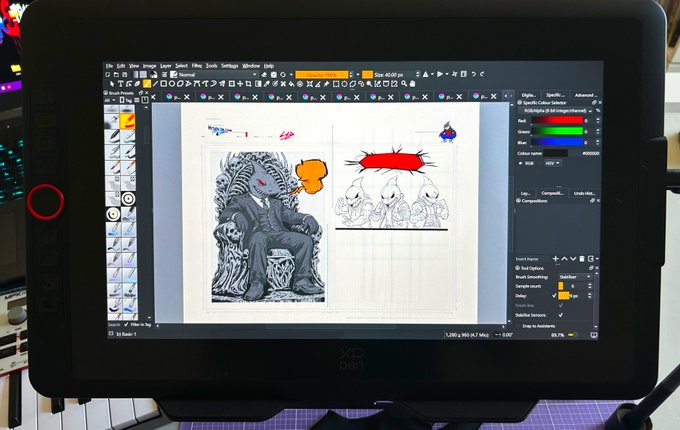Select the Text tool in the toolbox
This screenshot has height=430, width=680.
coord(121,84)
